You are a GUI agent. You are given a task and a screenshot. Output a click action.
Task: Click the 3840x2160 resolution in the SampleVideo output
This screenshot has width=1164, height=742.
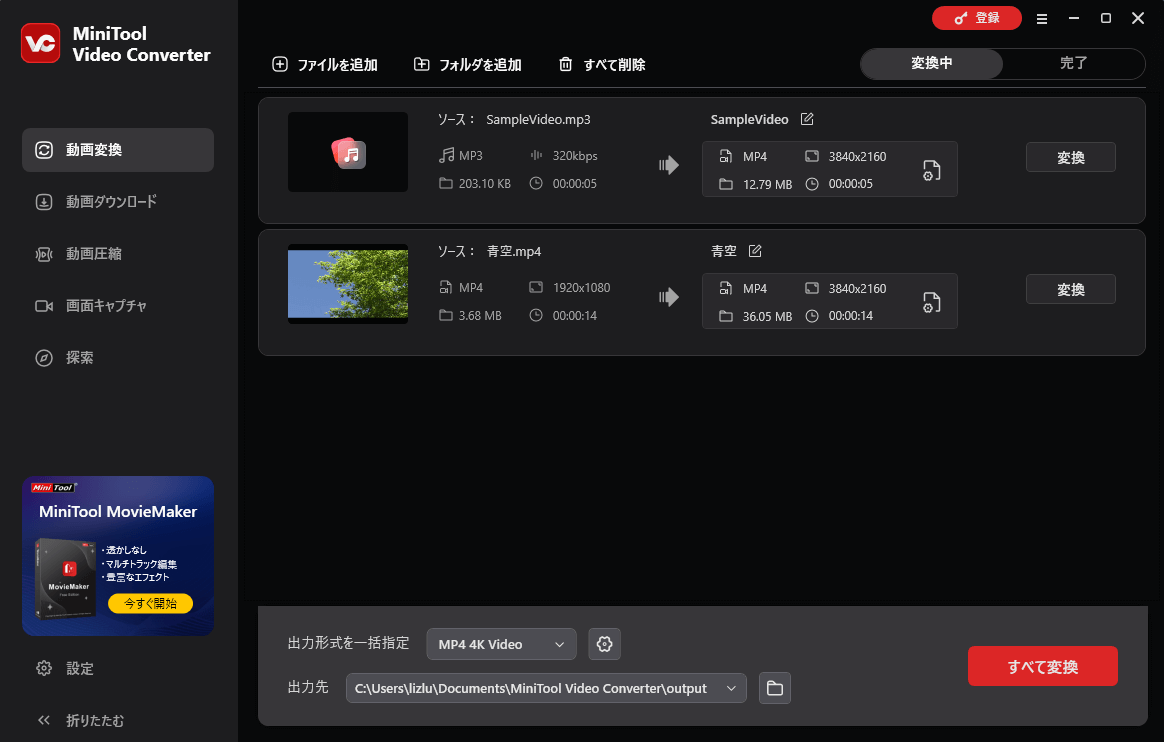tap(857, 157)
